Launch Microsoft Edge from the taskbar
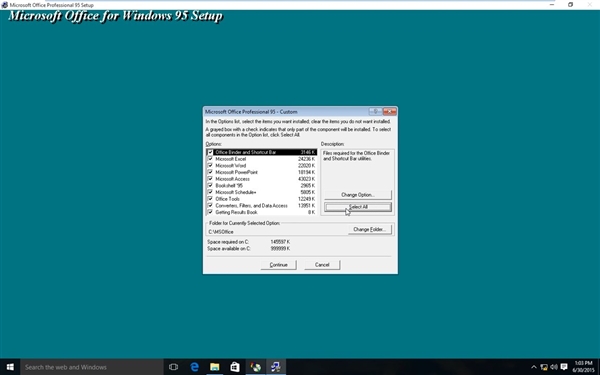 click(194, 367)
